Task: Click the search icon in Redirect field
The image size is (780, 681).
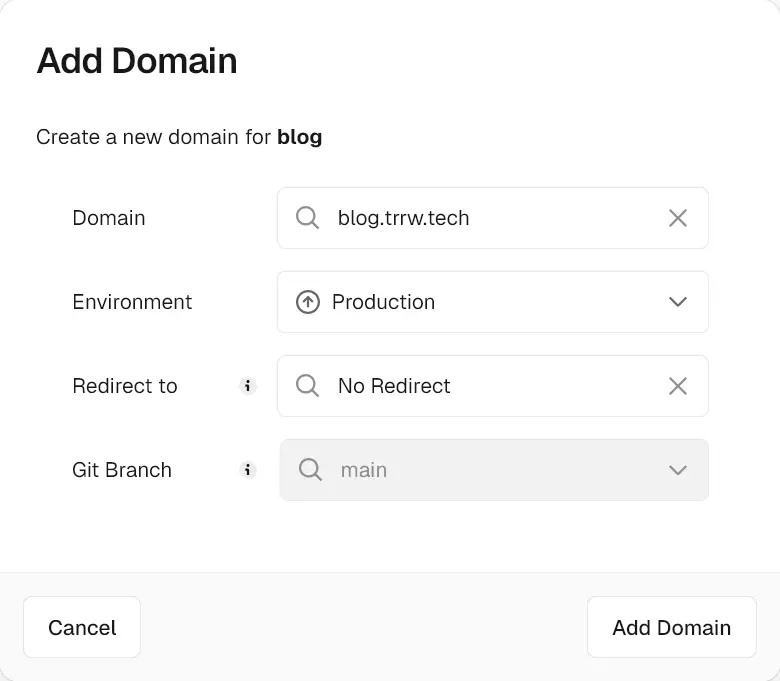Action: tap(308, 386)
